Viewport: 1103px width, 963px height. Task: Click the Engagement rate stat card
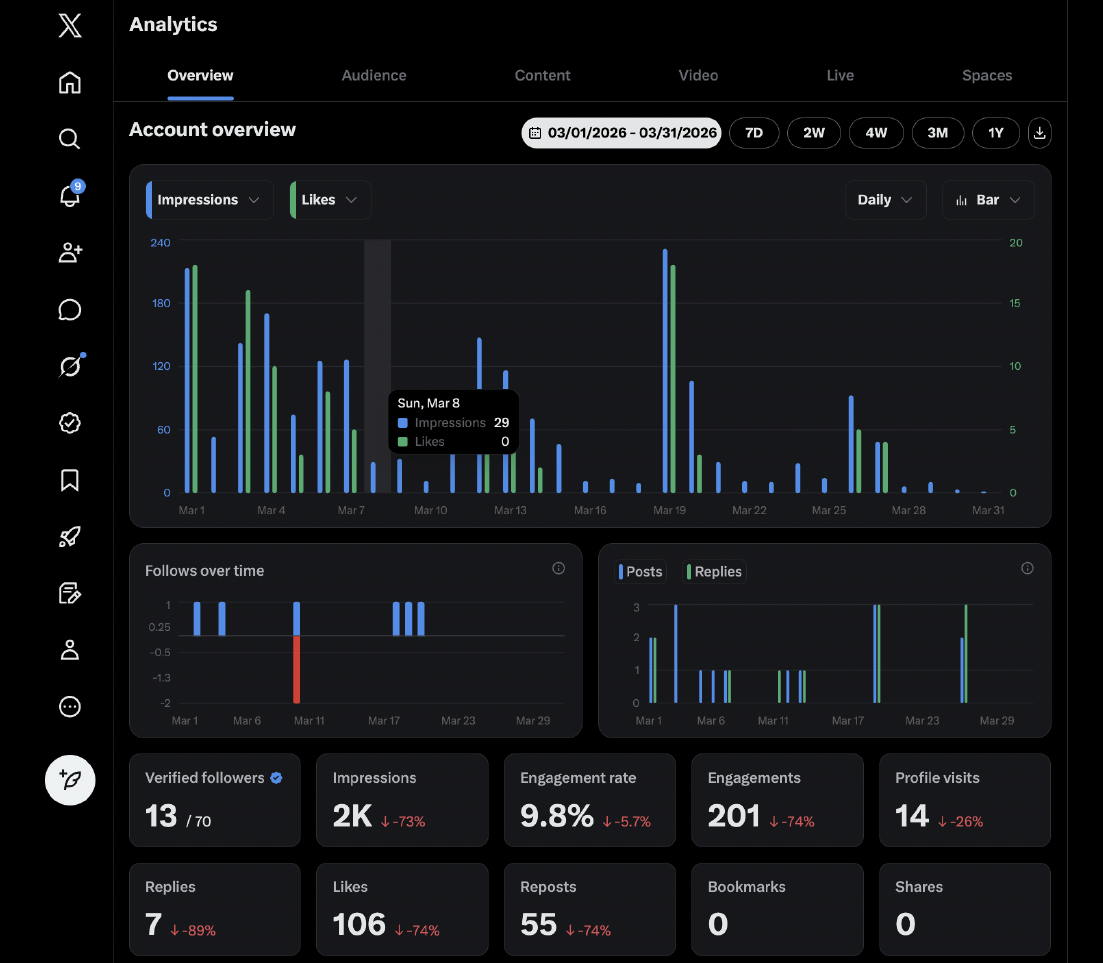(x=590, y=801)
